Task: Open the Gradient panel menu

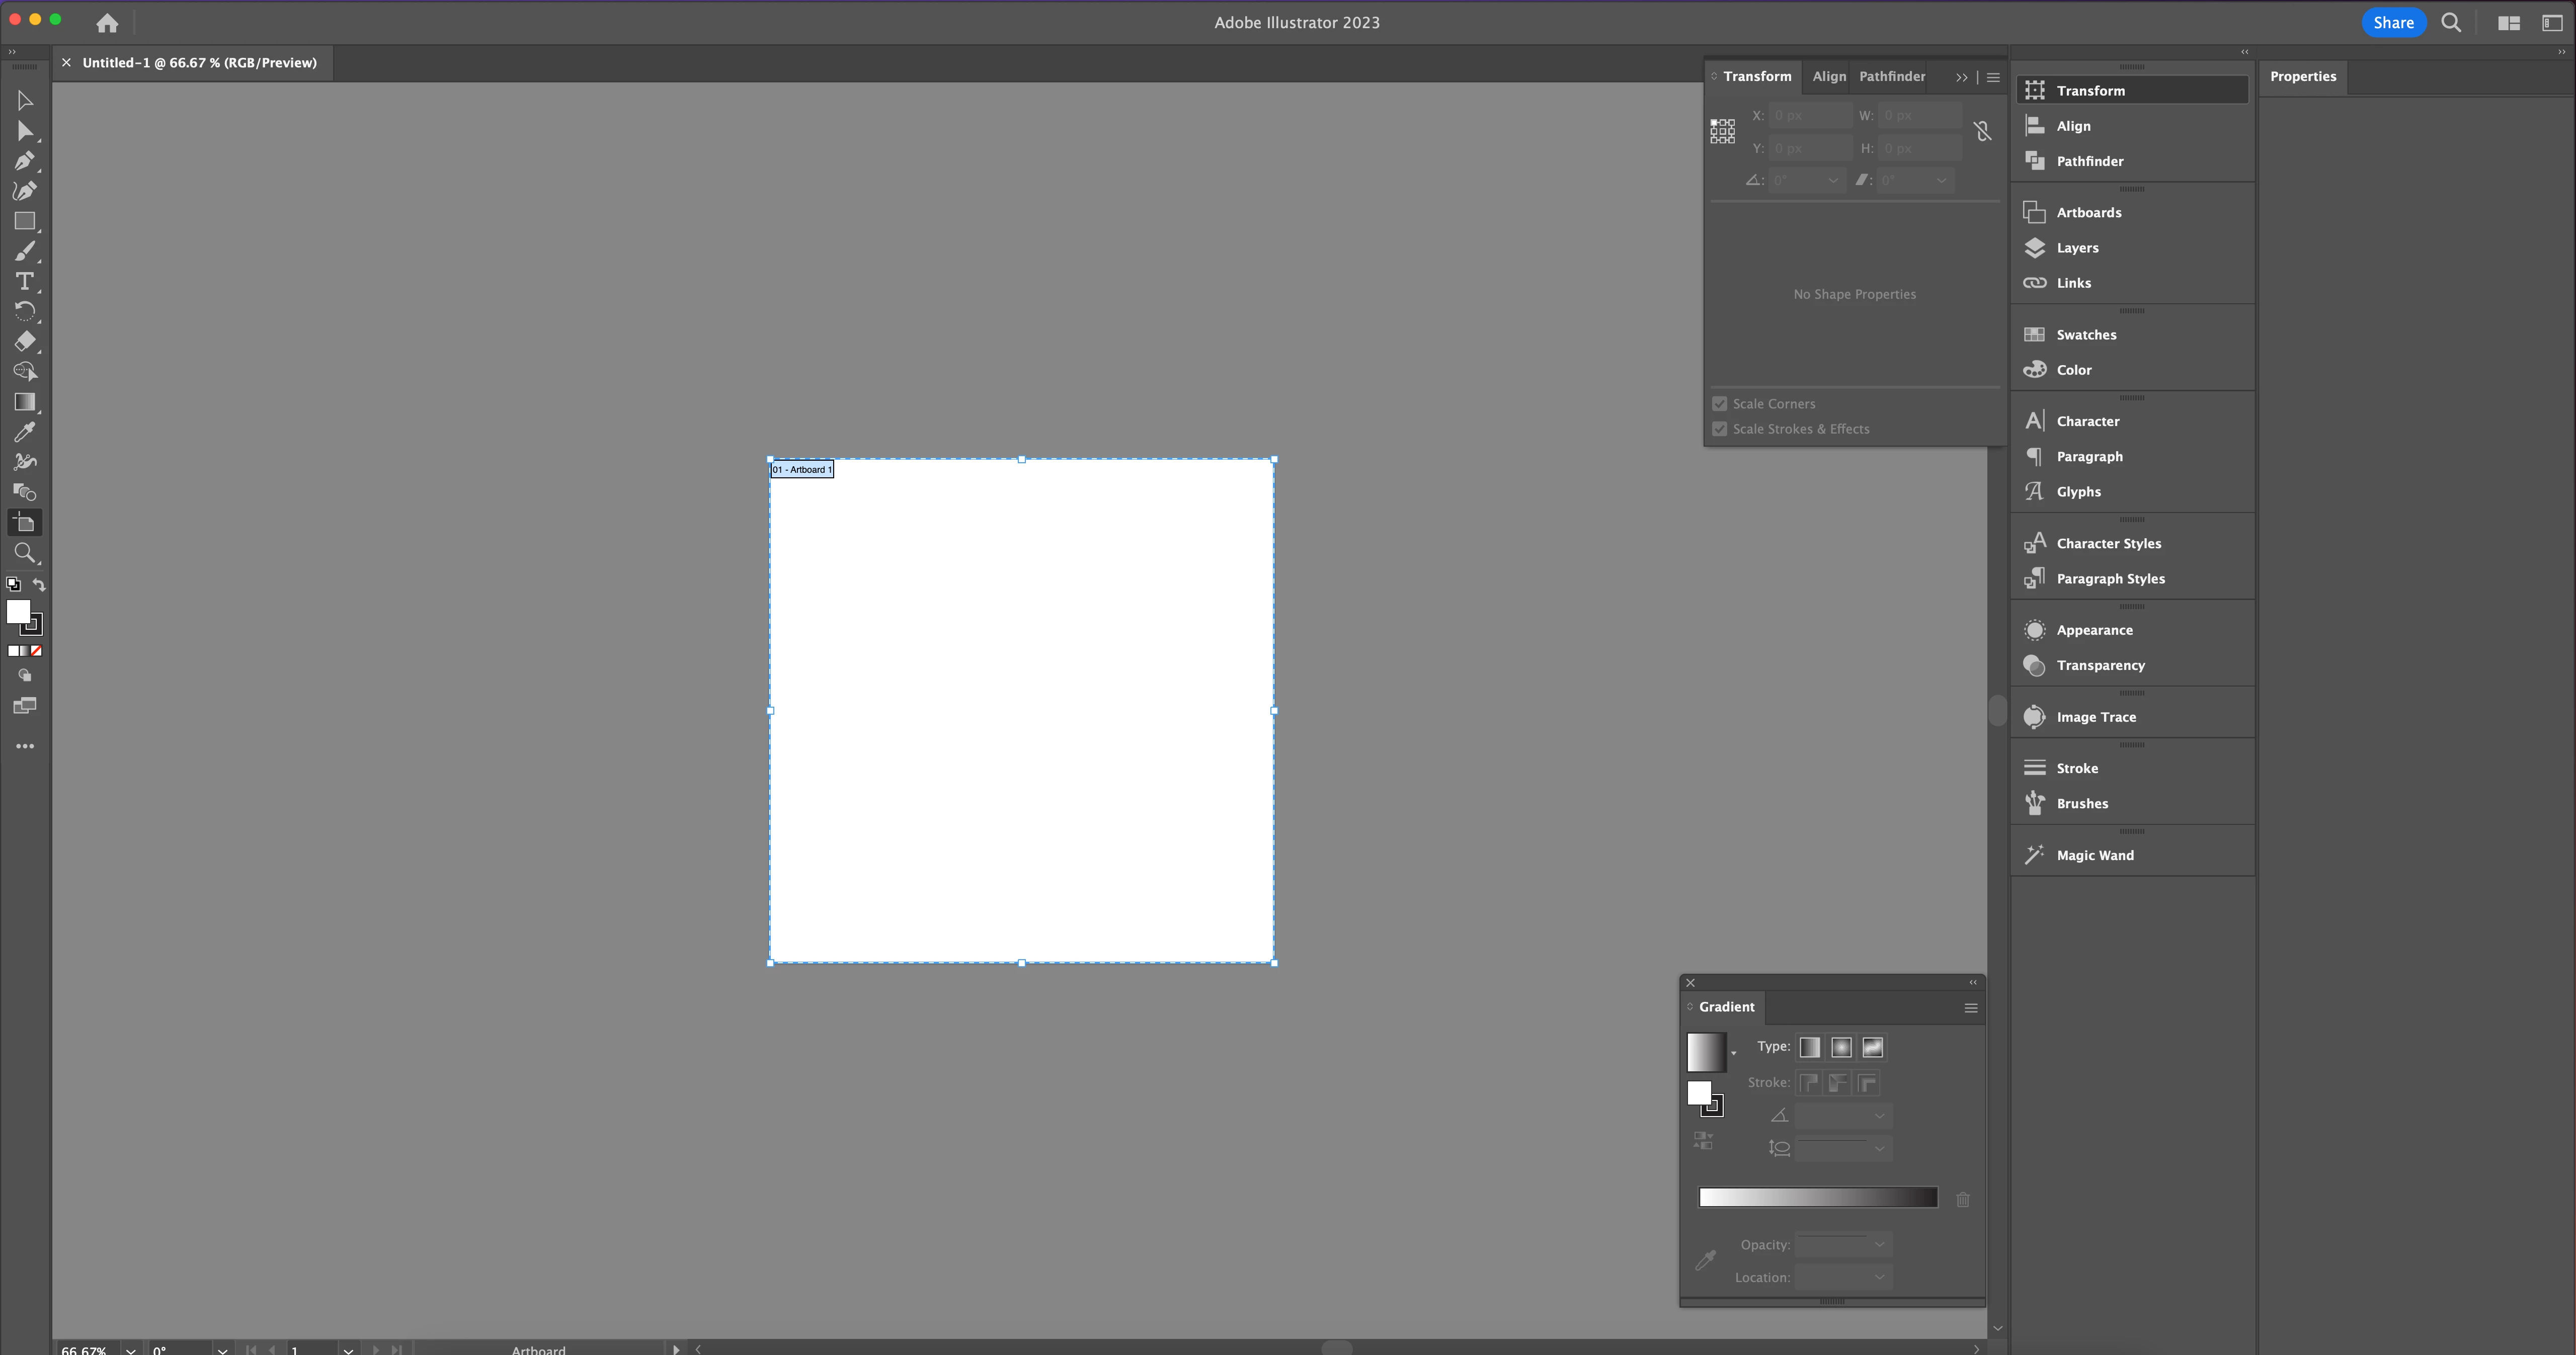Action: point(1971,1008)
